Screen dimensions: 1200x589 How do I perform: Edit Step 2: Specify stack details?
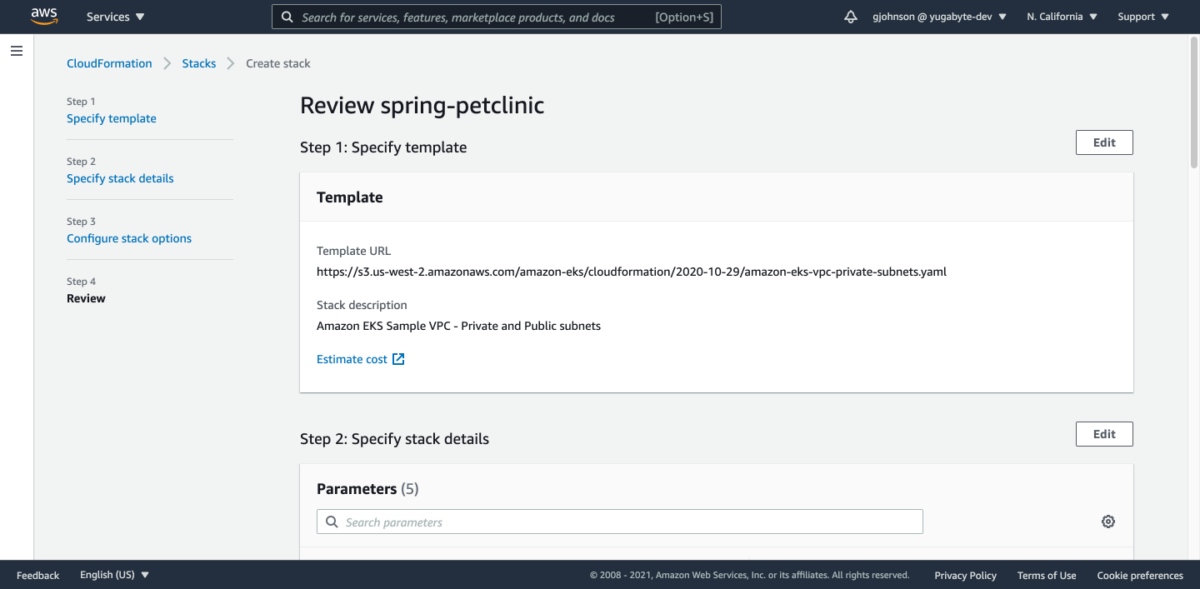pyautogui.click(x=1104, y=433)
